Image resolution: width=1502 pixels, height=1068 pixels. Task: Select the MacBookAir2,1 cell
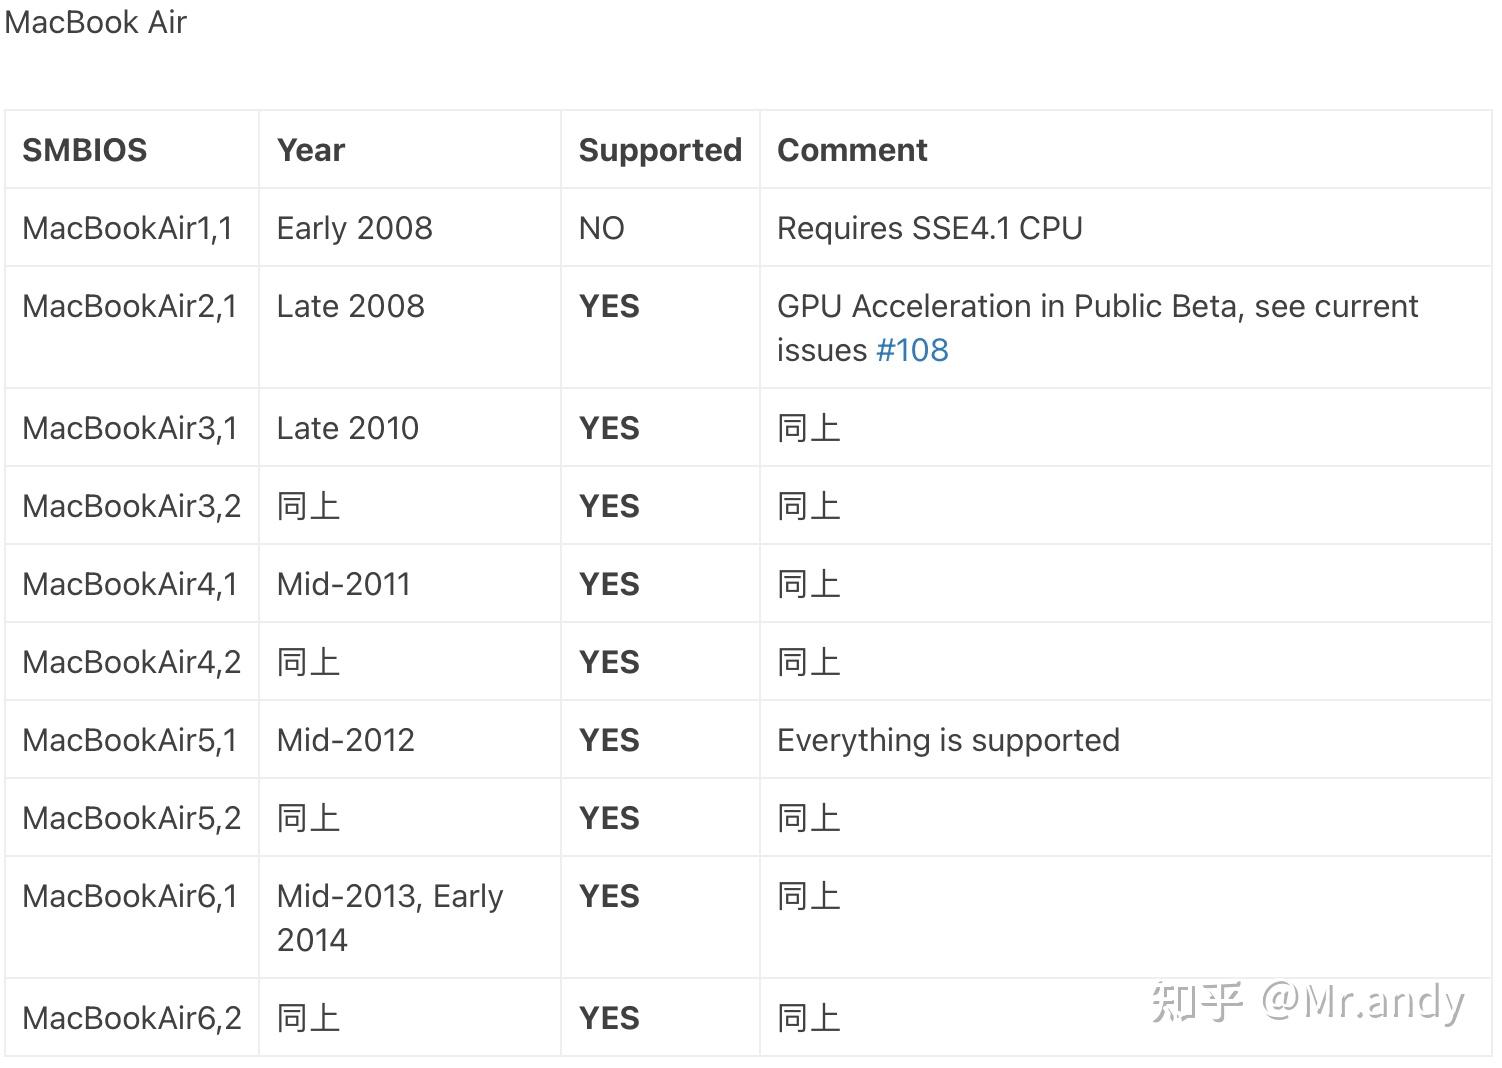coord(130,306)
